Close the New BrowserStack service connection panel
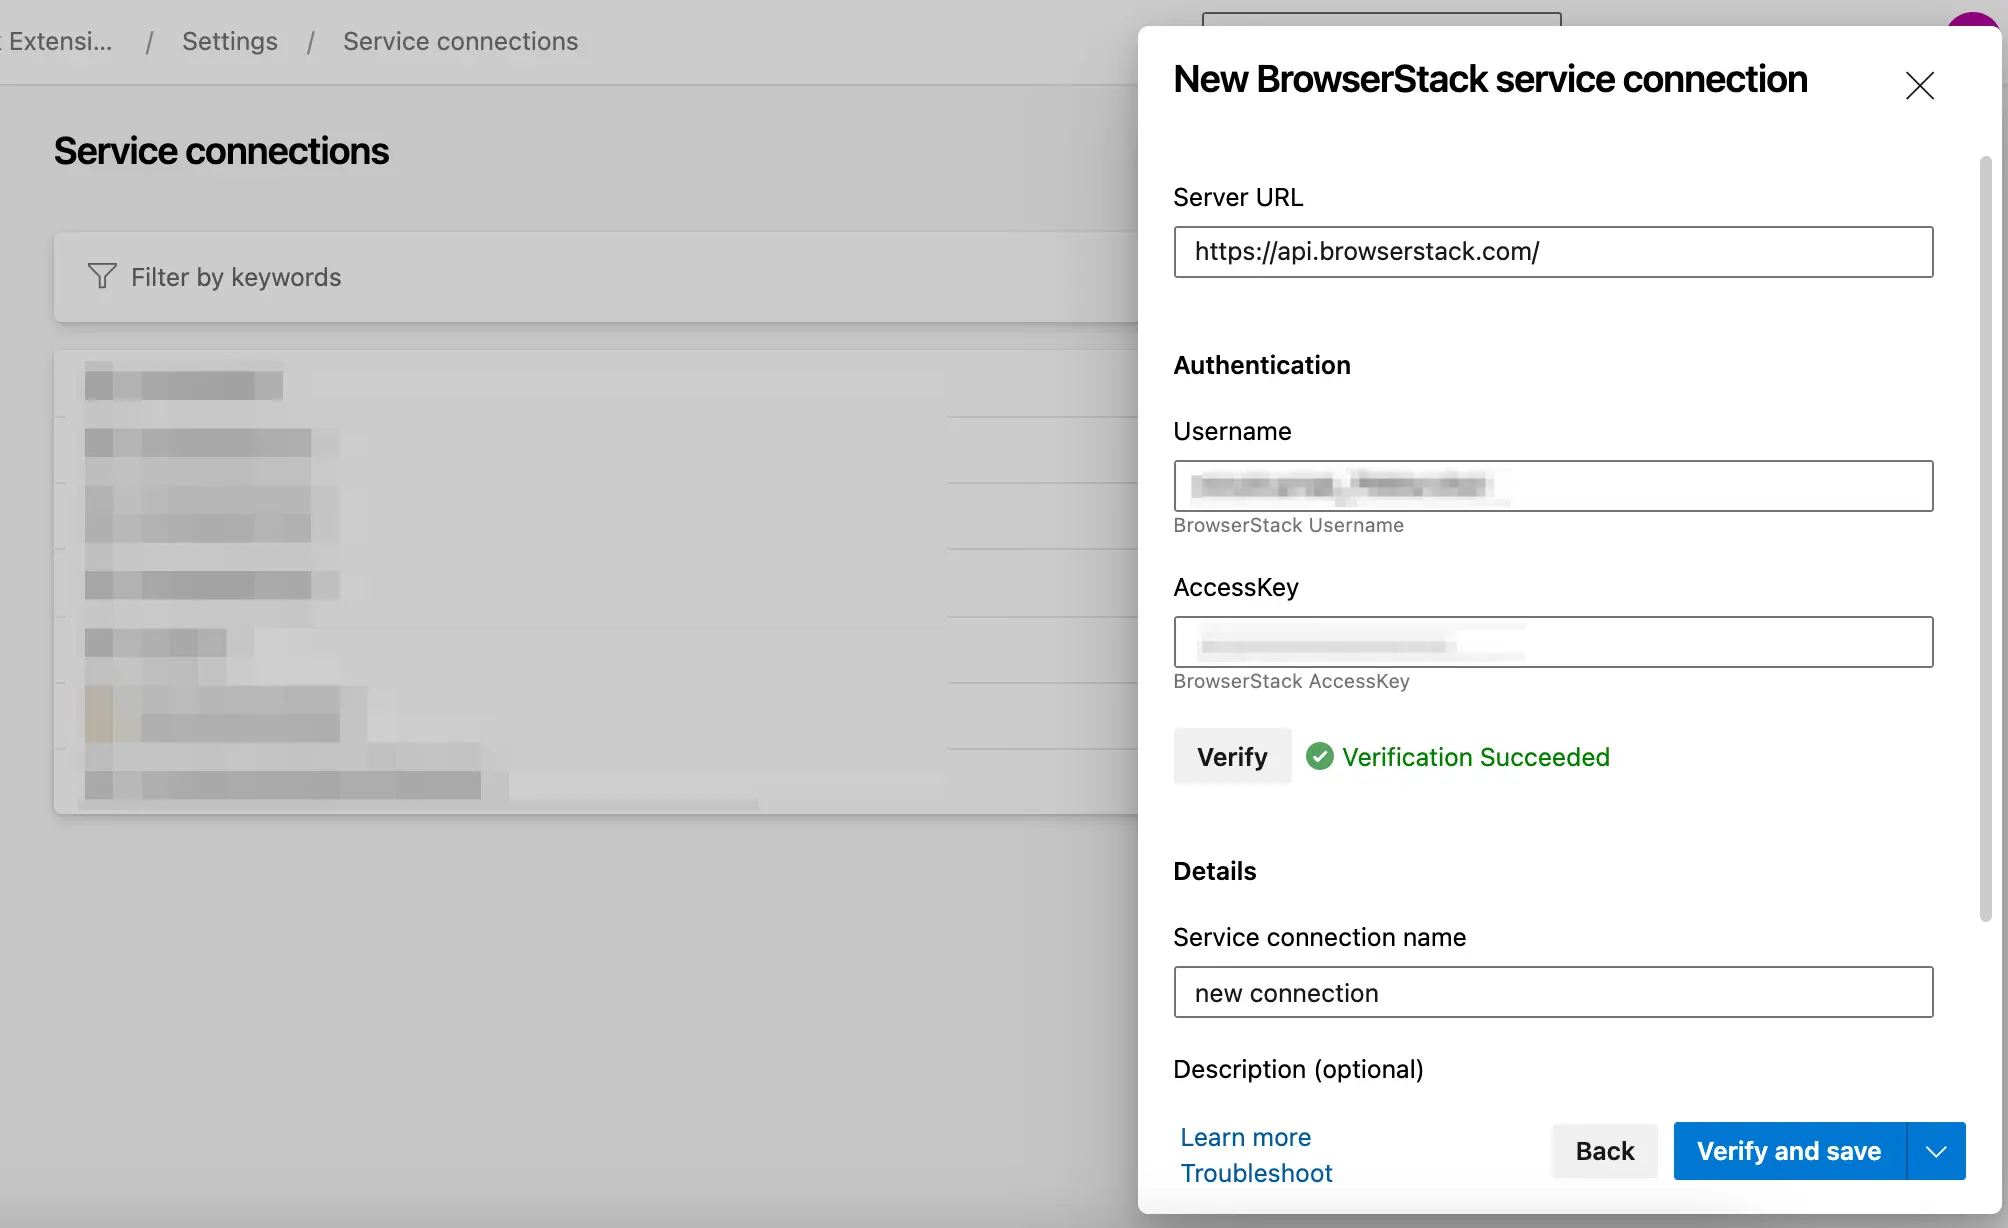This screenshot has height=1228, width=2008. click(x=1919, y=85)
